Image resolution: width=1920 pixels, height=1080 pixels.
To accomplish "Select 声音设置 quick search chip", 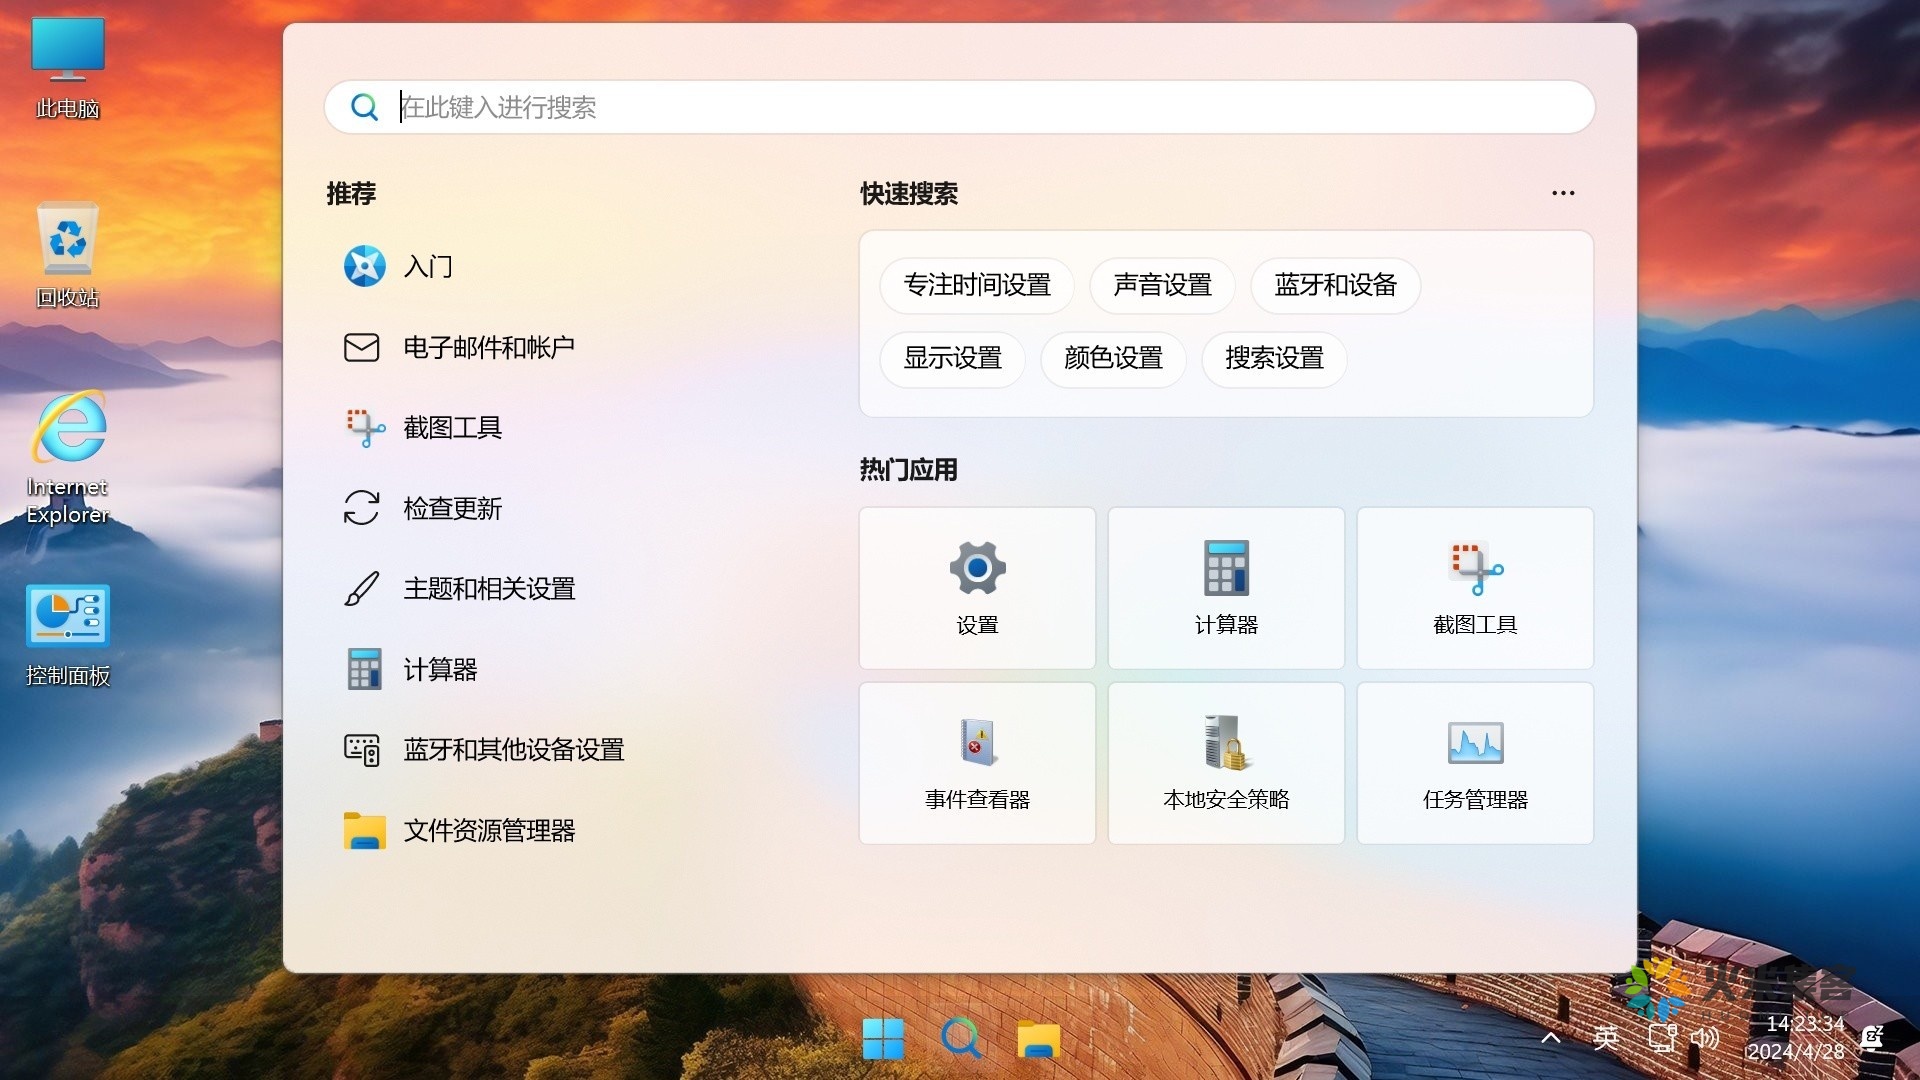I will (1161, 286).
